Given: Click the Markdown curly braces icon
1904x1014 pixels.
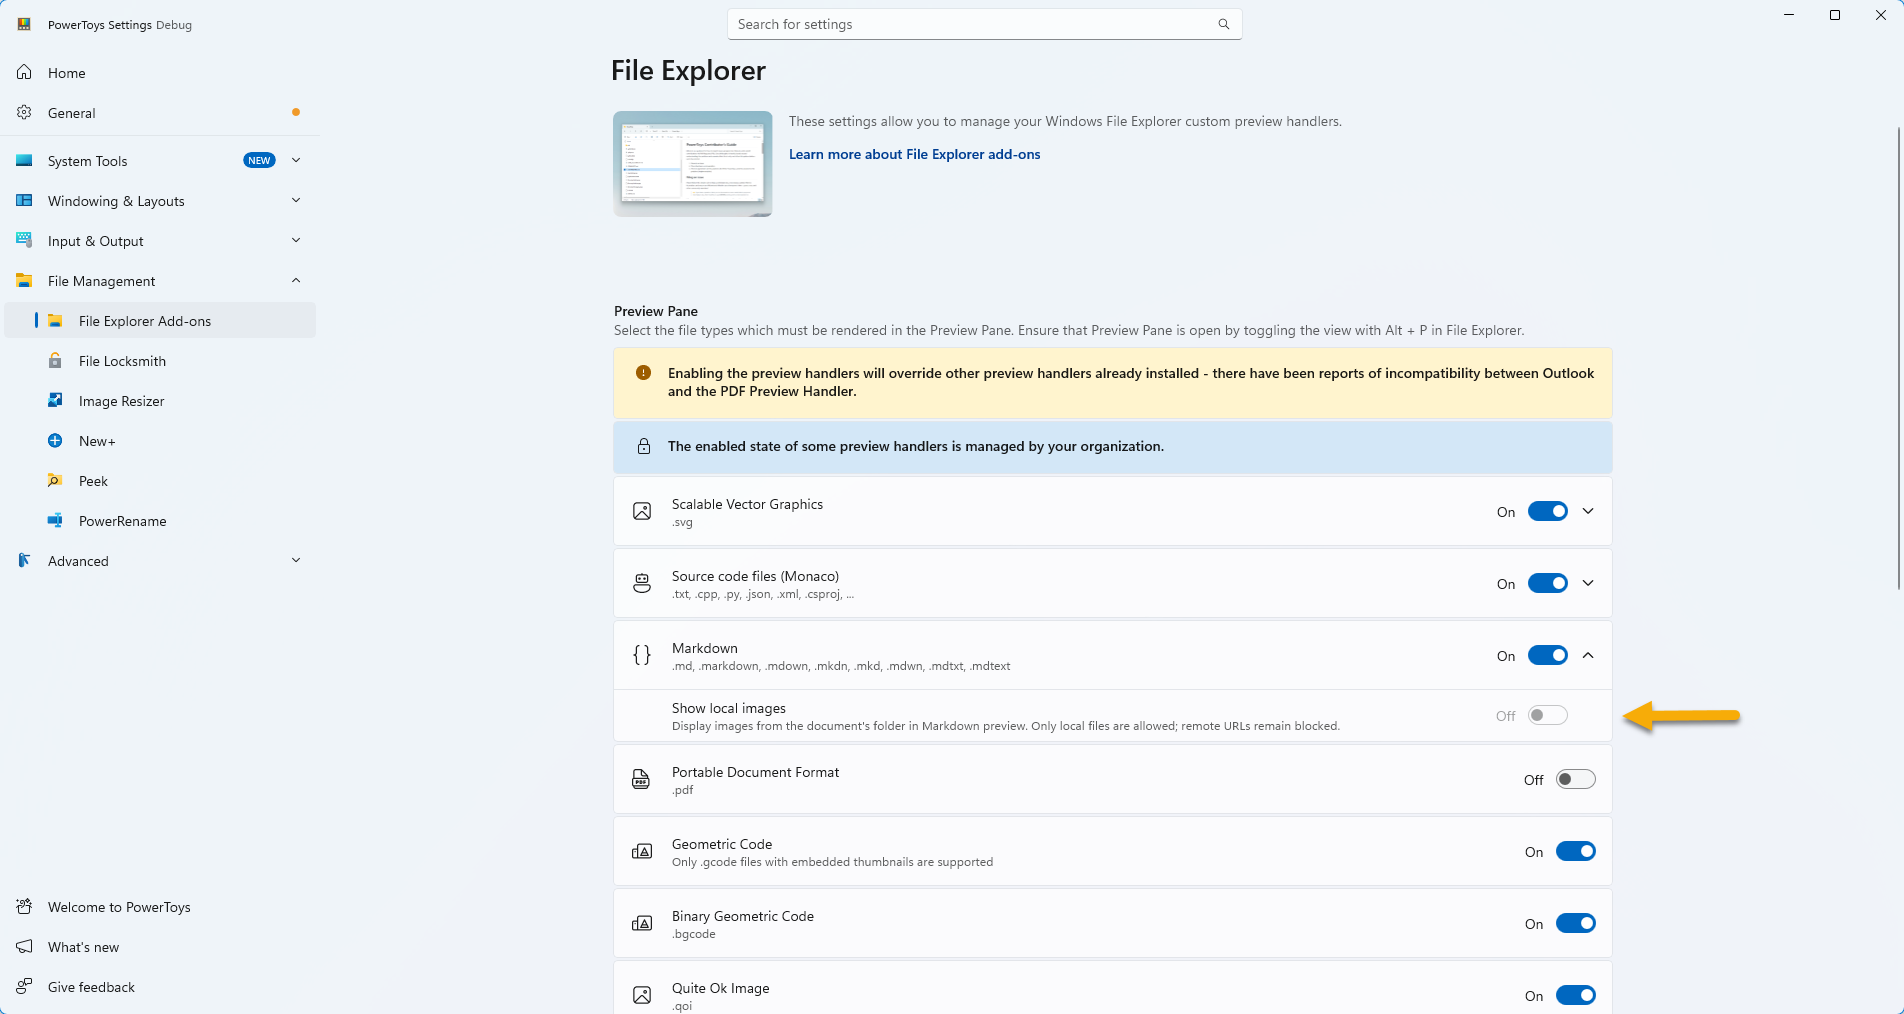Looking at the screenshot, I should (x=642, y=655).
